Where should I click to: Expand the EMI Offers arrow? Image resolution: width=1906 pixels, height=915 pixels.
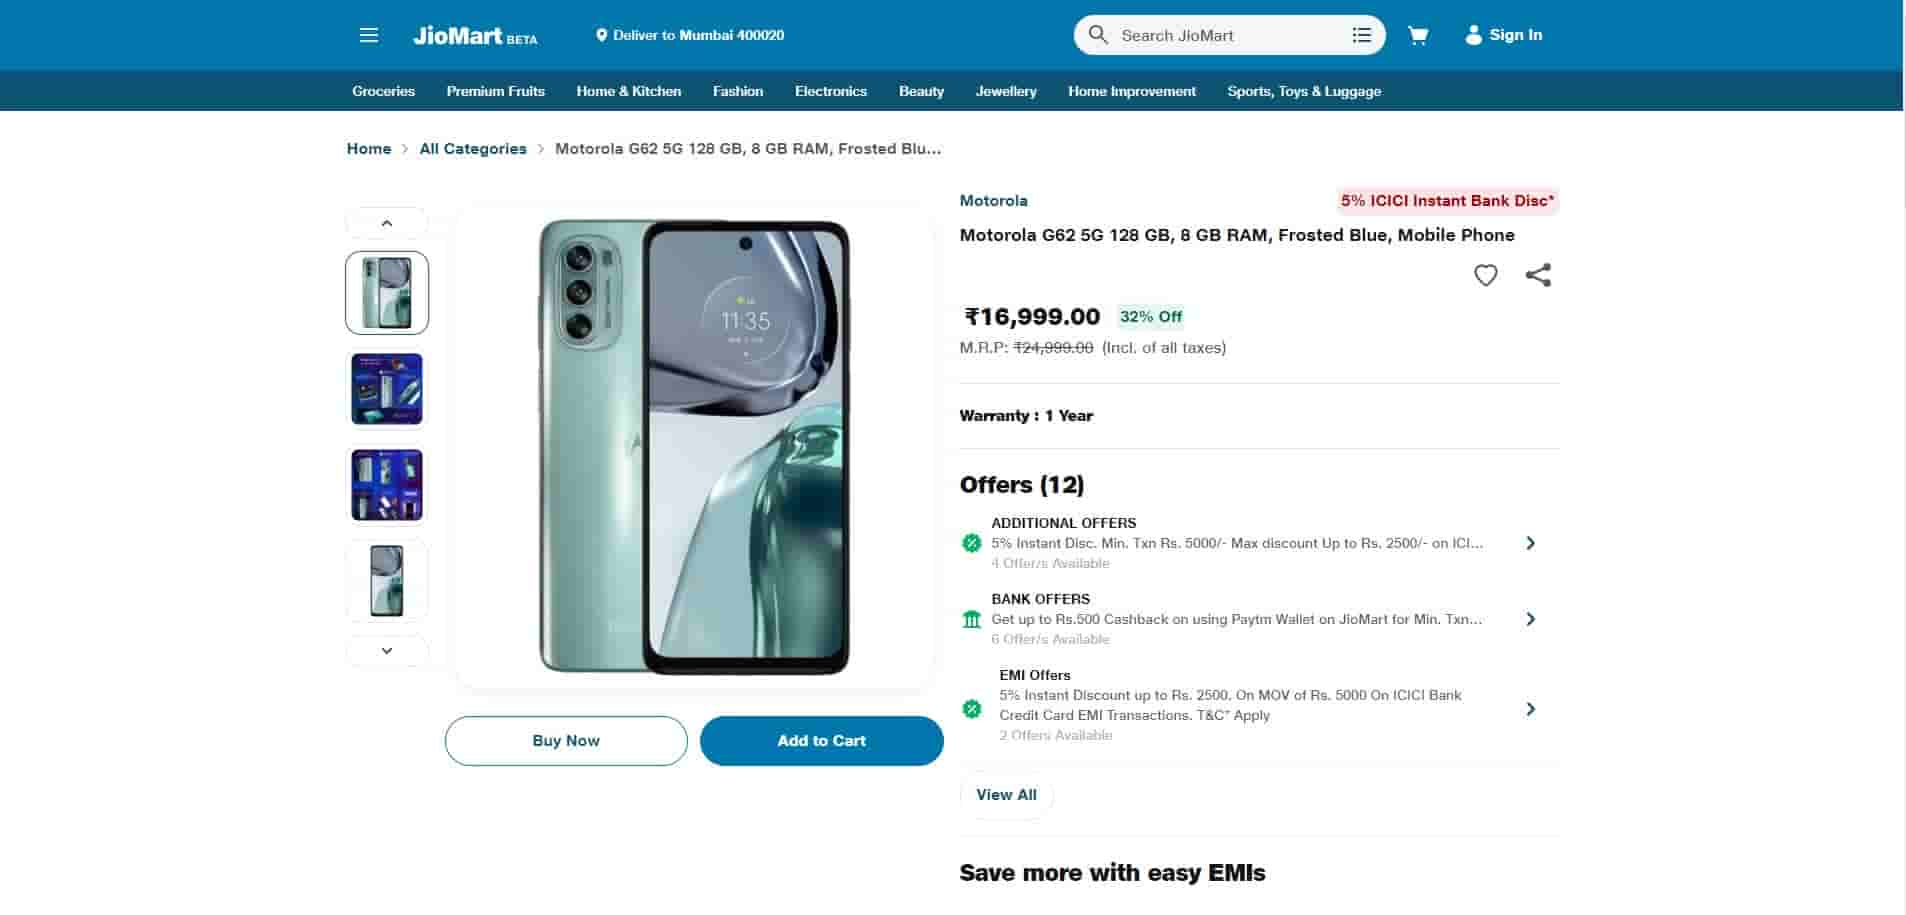click(1530, 709)
